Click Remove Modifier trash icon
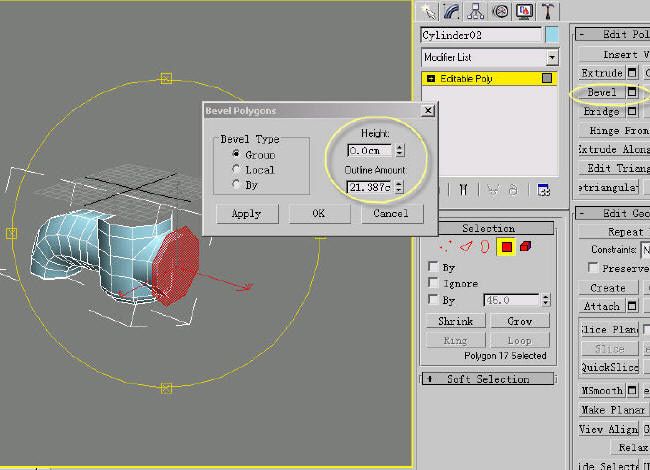 click(x=514, y=190)
